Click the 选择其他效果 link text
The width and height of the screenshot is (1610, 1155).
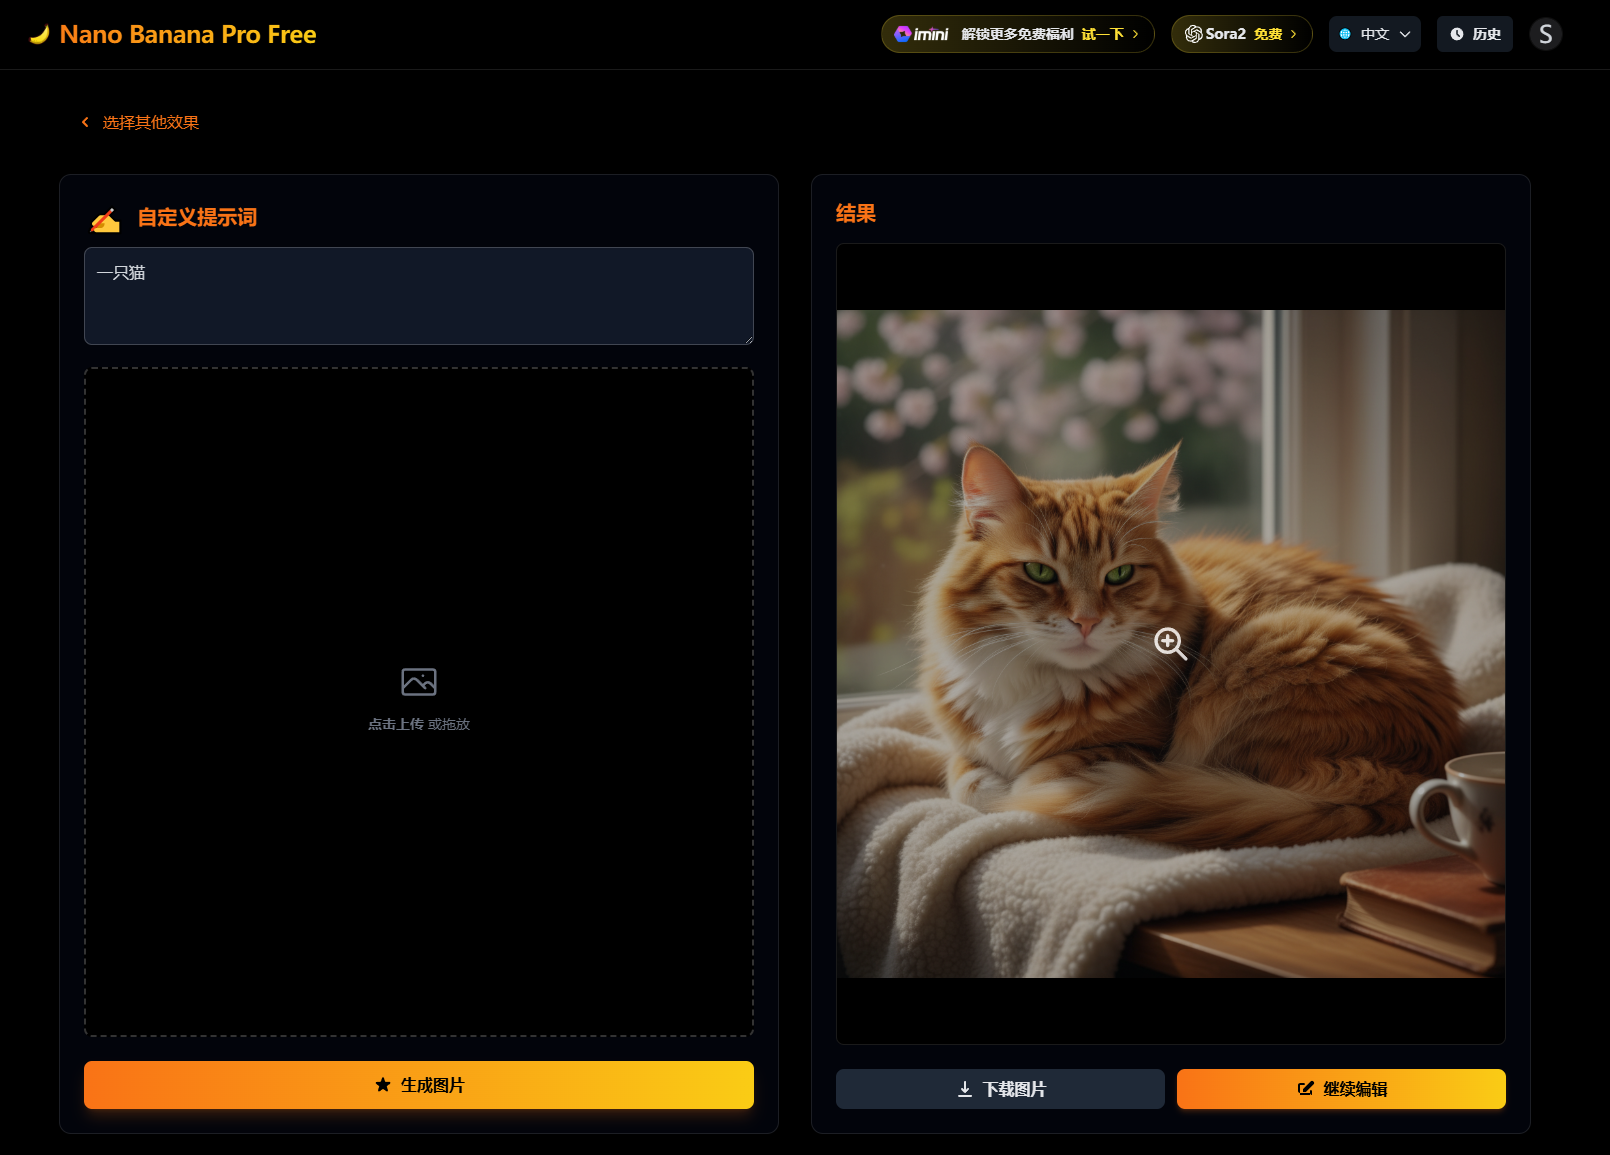[x=151, y=122]
